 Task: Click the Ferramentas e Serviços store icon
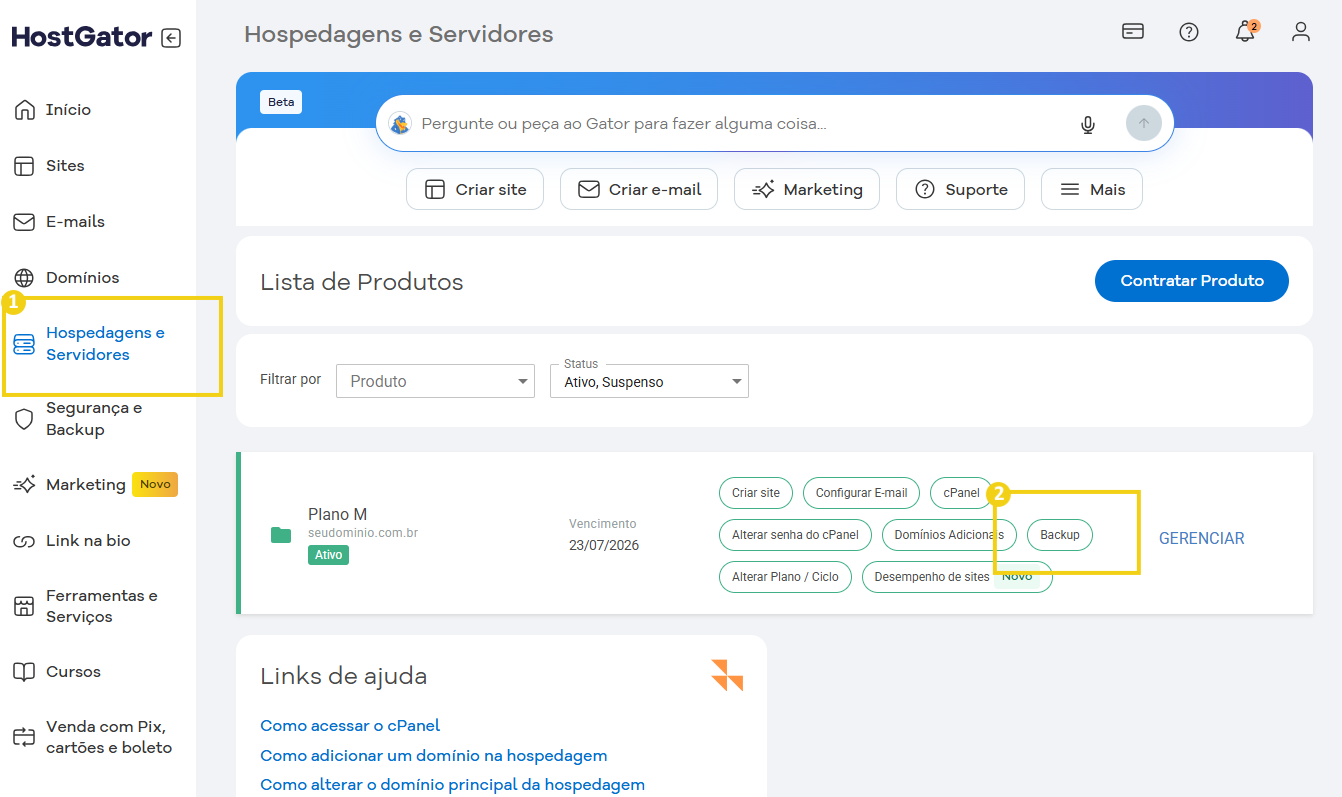pyautogui.click(x=24, y=606)
